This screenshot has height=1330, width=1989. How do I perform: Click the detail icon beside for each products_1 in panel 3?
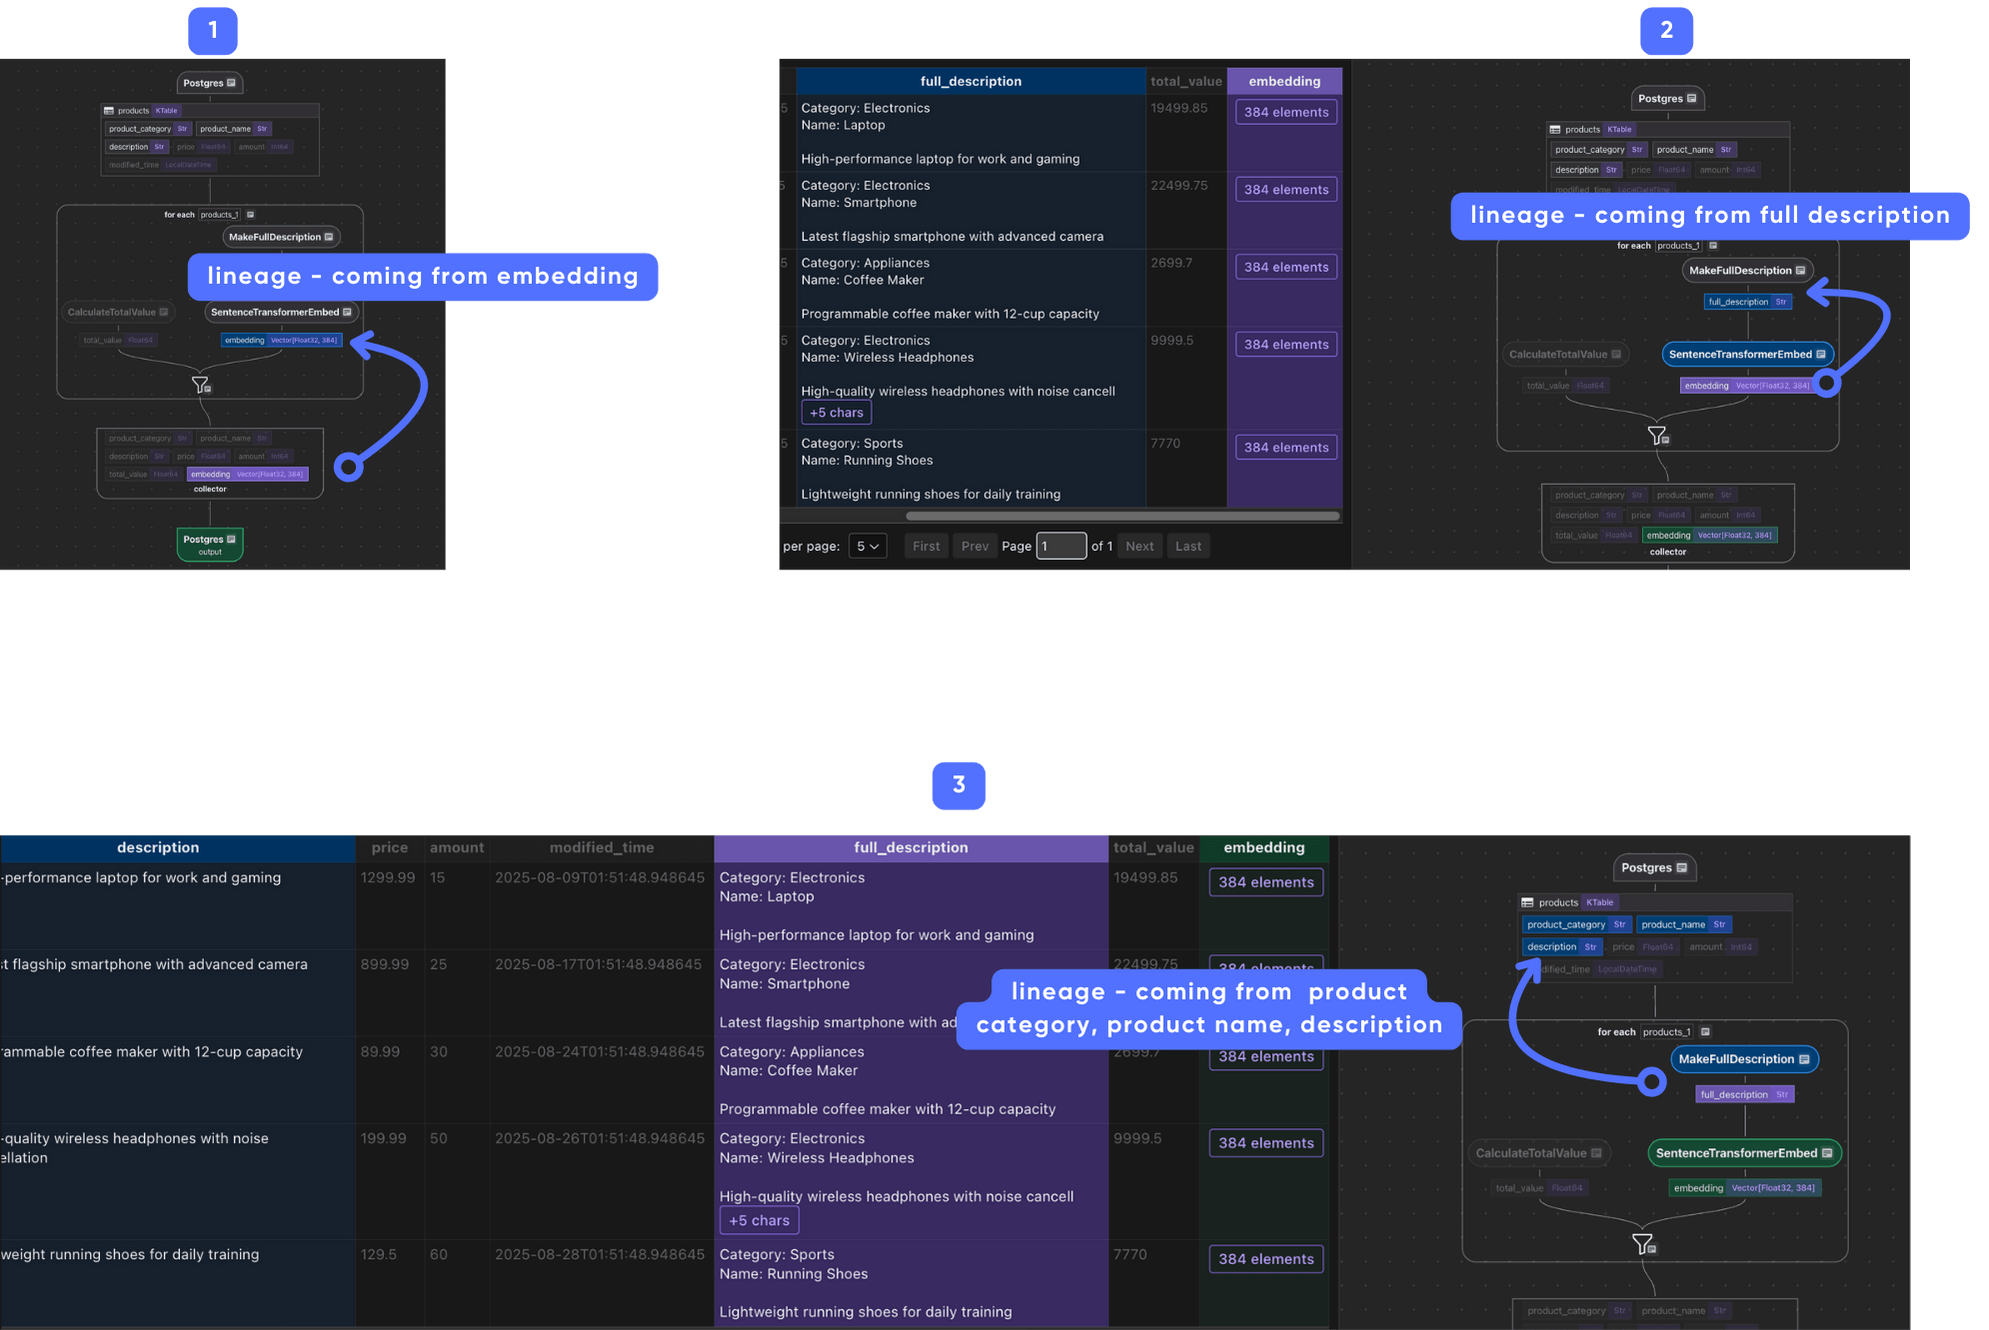click(x=1705, y=1032)
